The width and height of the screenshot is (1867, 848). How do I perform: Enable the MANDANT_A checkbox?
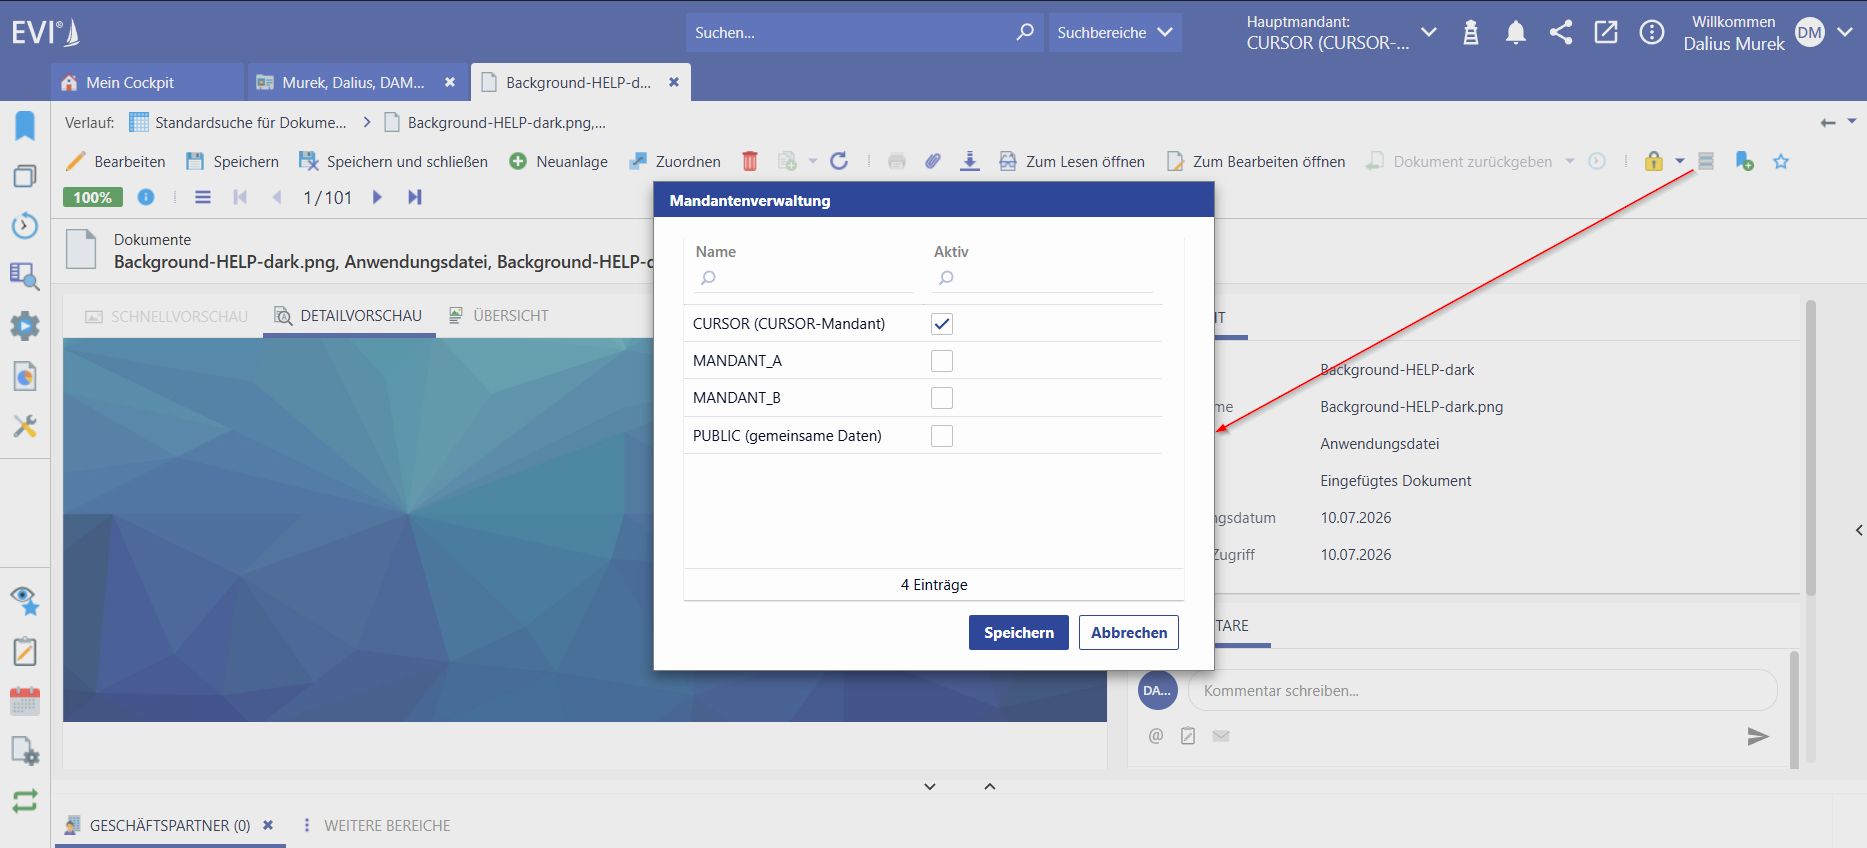942,361
